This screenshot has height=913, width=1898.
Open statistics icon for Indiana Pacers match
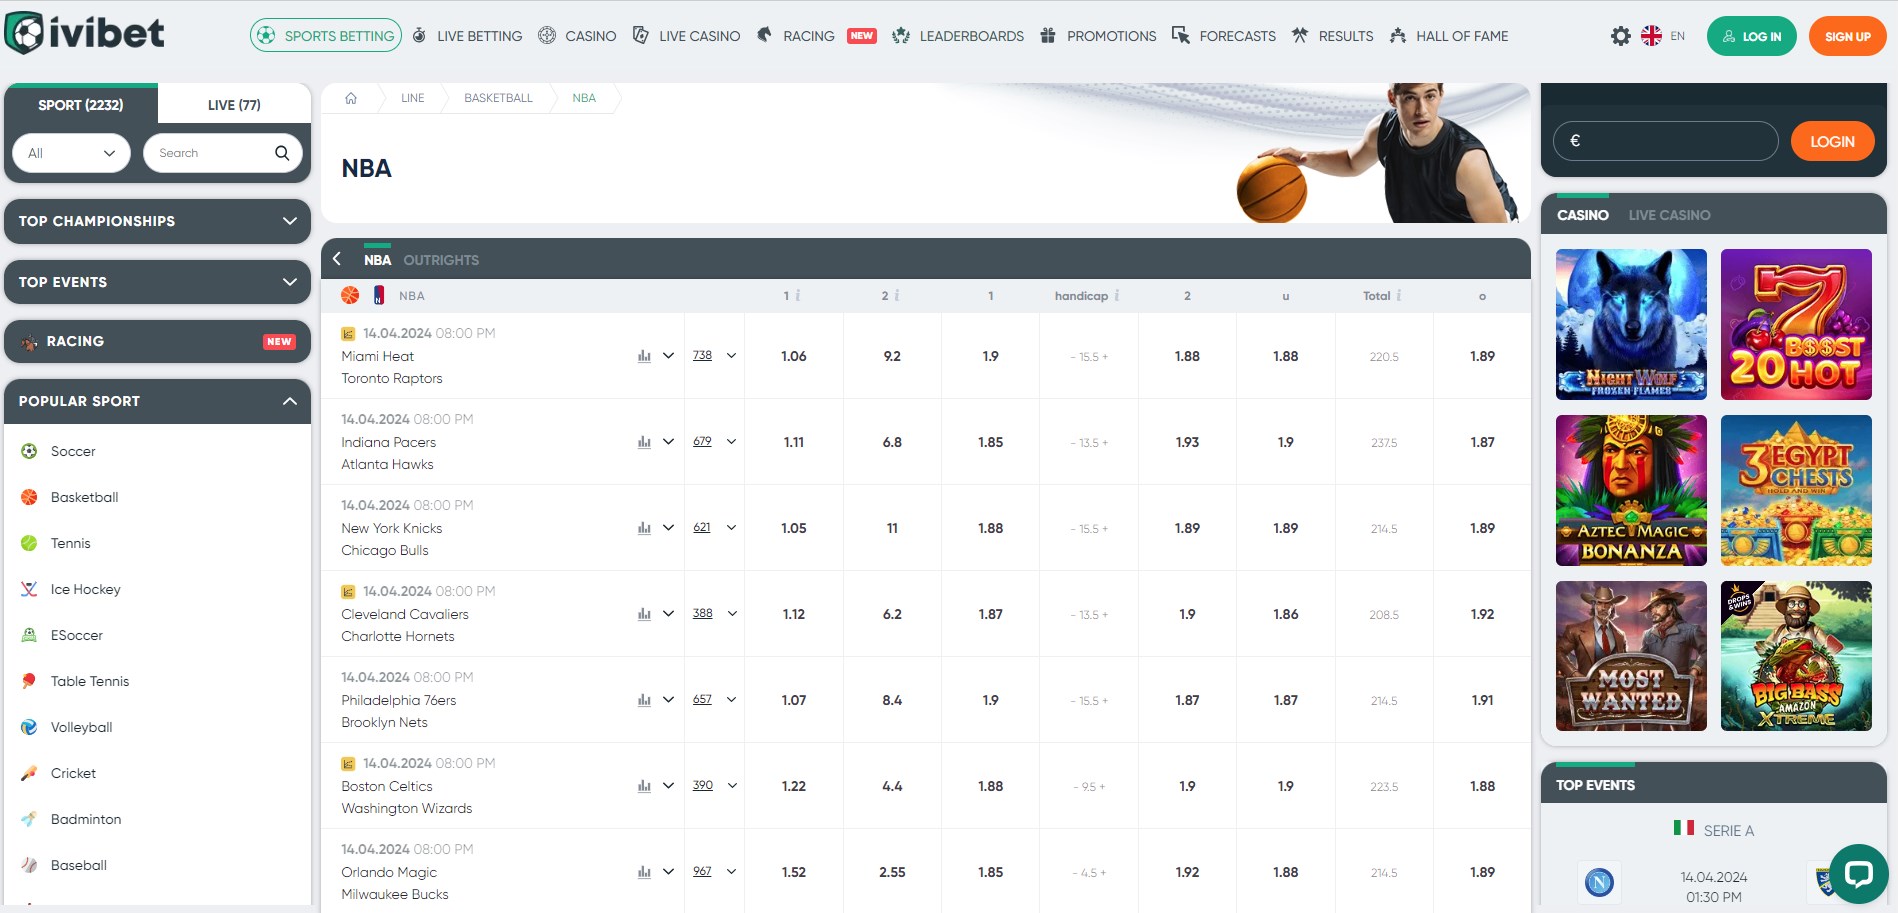tap(644, 442)
